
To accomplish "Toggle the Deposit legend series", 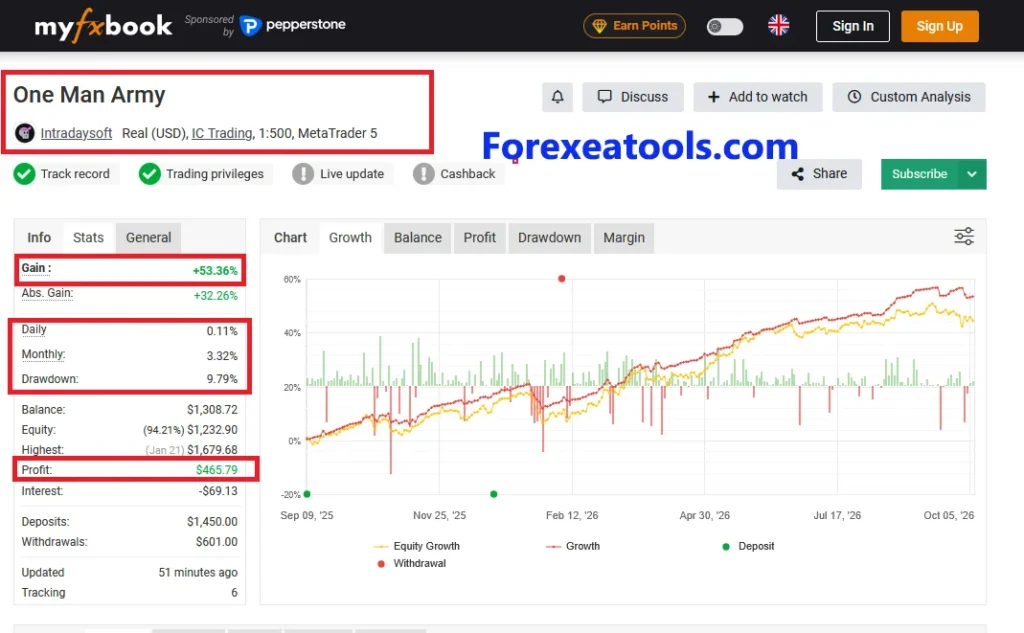I will coord(748,546).
